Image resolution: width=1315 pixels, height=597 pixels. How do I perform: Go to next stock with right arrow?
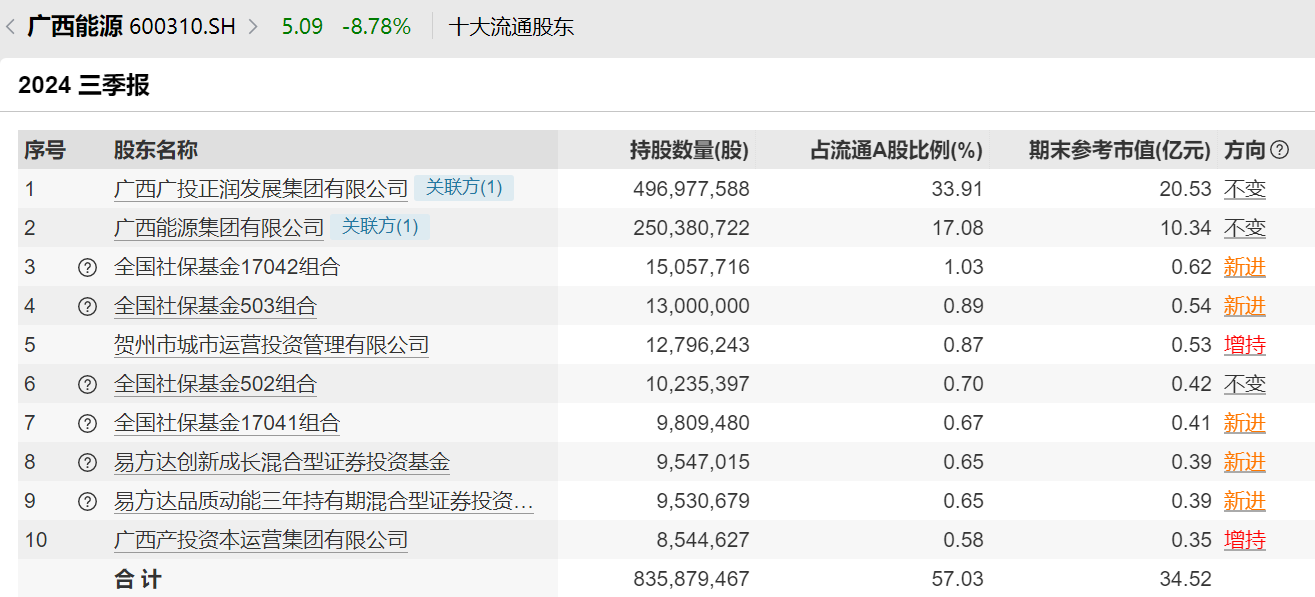click(x=253, y=27)
